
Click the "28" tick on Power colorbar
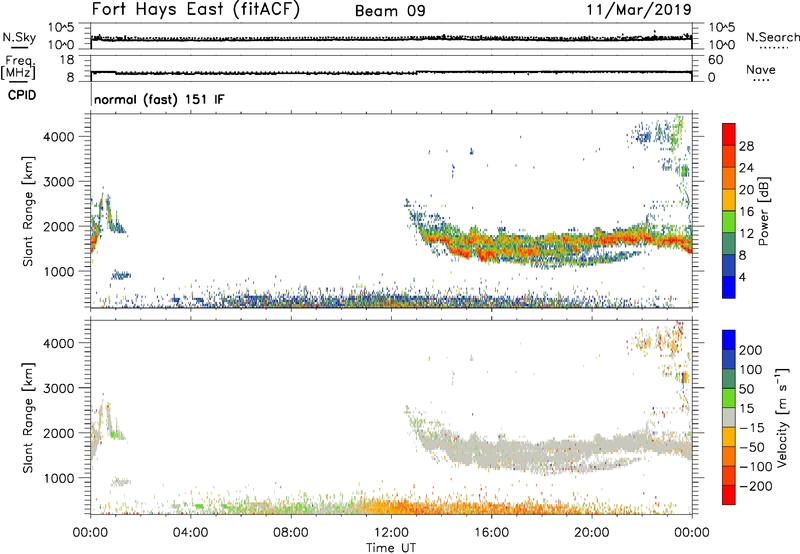click(746, 146)
